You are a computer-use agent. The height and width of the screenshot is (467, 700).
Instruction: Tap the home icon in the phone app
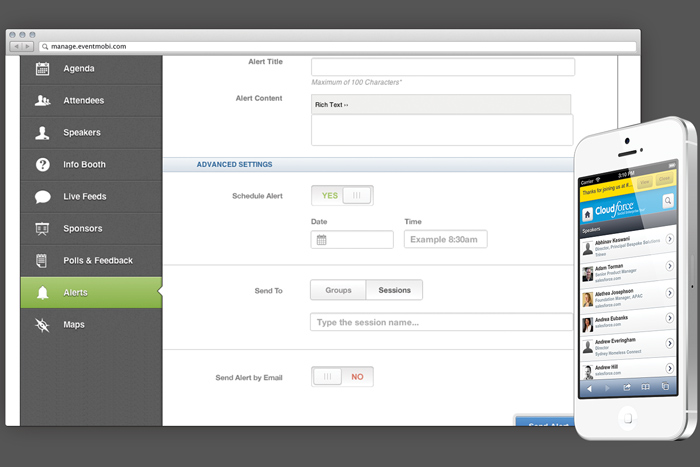pos(588,214)
